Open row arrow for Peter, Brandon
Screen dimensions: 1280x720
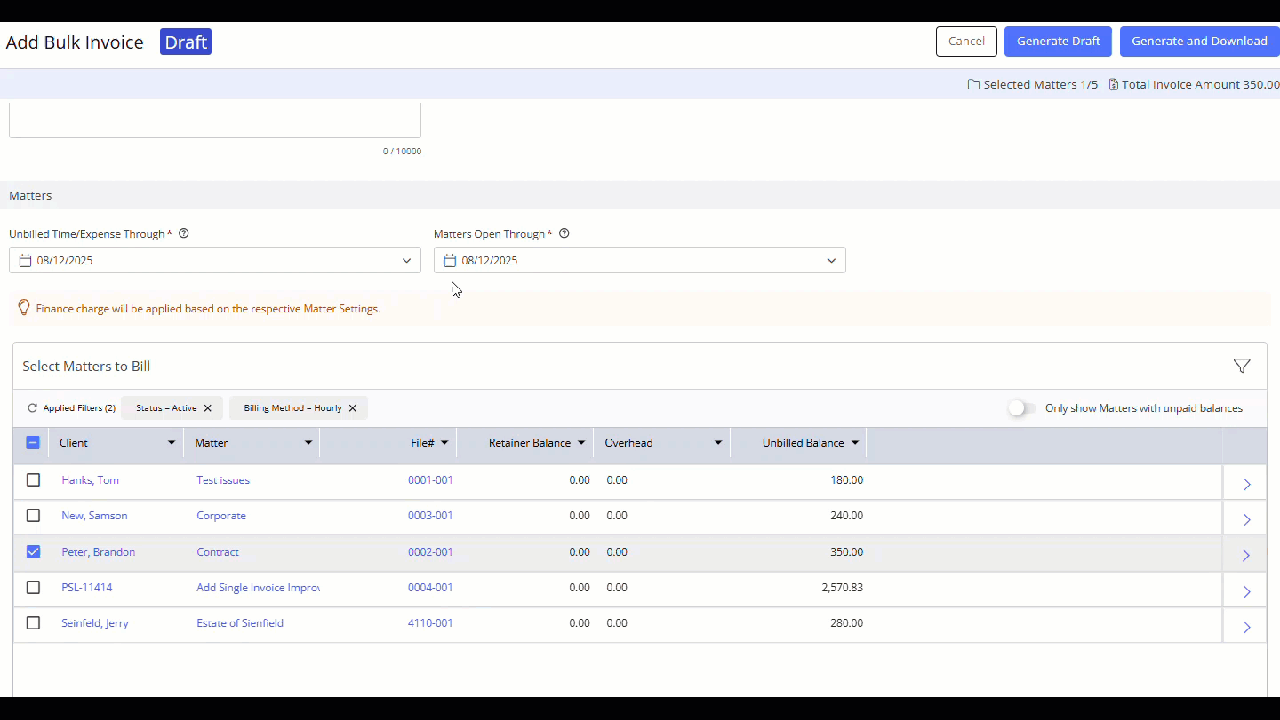(1246, 555)
